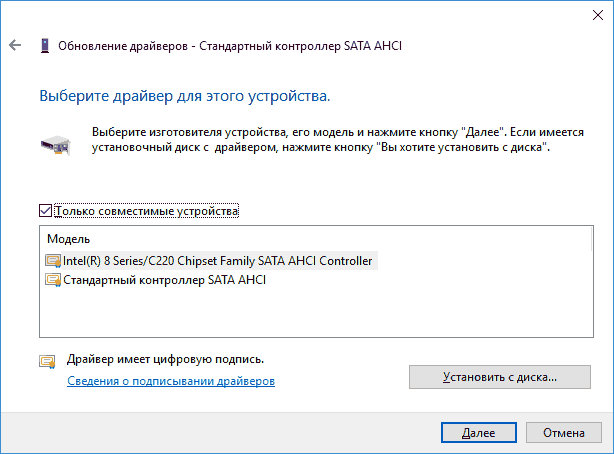Go back using the left arrow
This screenshot has height=454, width=614.
pos(15,45)
